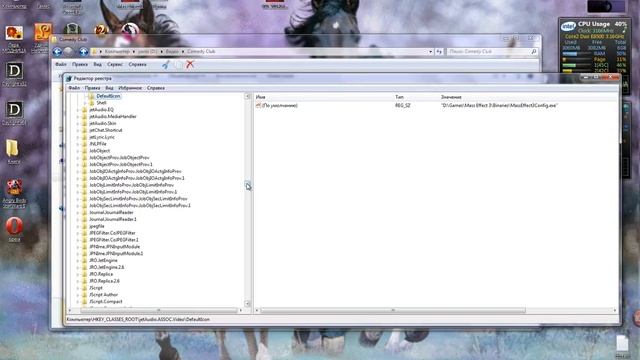640x360 pixels.
Task: Open Избранное menu in Registry Editor
Action: click(130, 88)
